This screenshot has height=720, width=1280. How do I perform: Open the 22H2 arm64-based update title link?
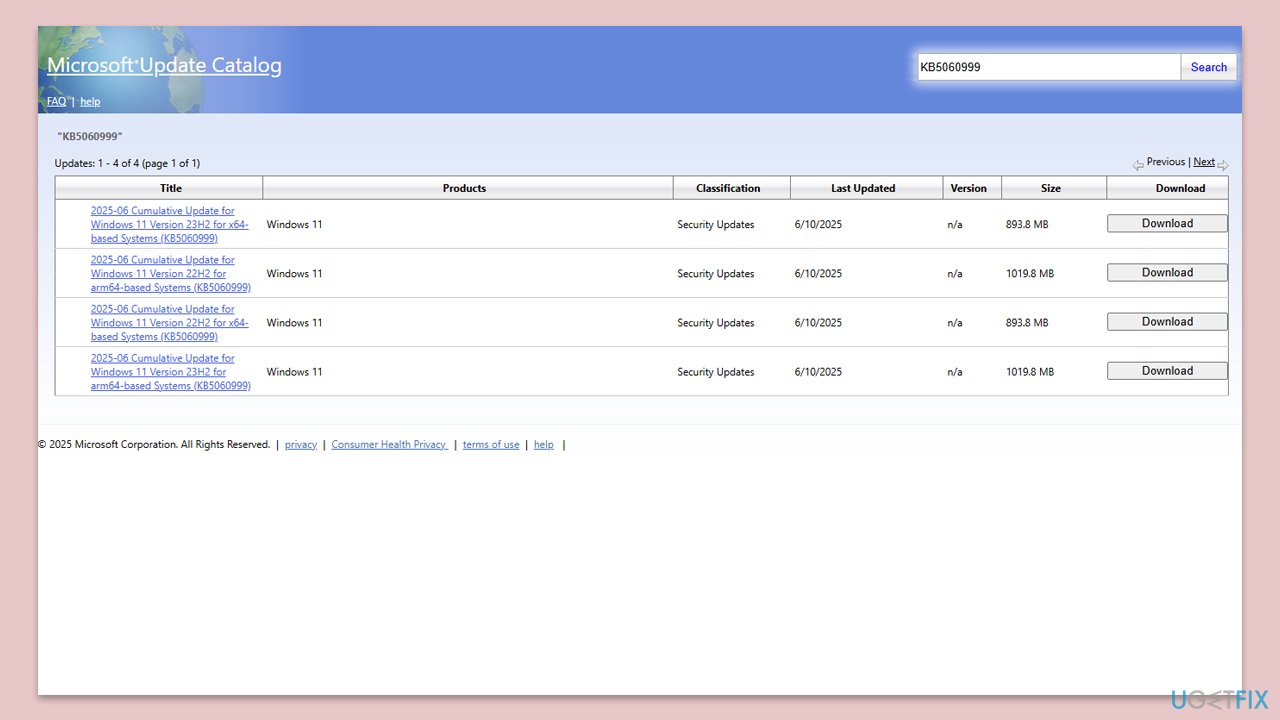pos(170,273)
